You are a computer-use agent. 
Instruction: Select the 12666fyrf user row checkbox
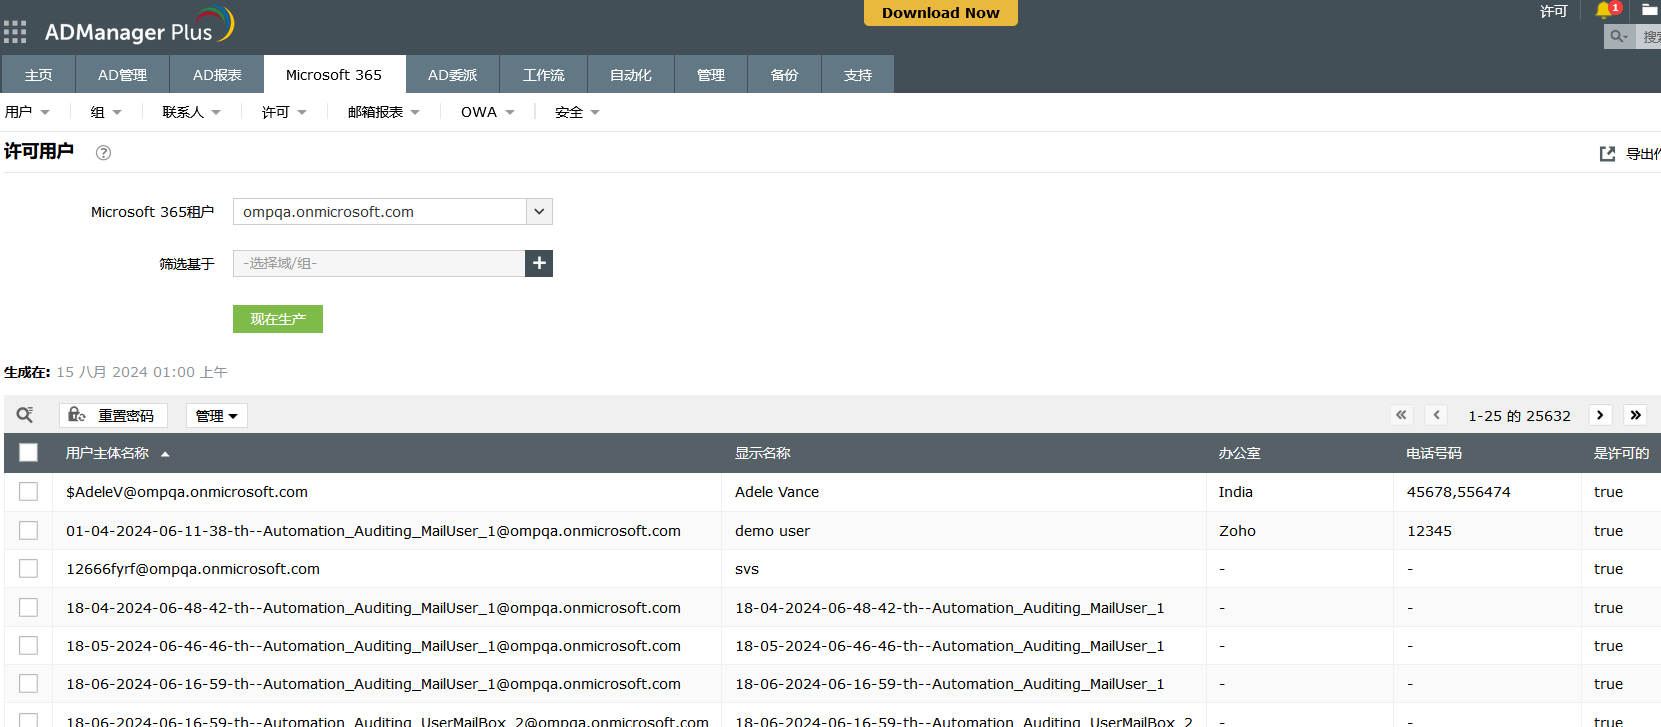click(29, 569)
